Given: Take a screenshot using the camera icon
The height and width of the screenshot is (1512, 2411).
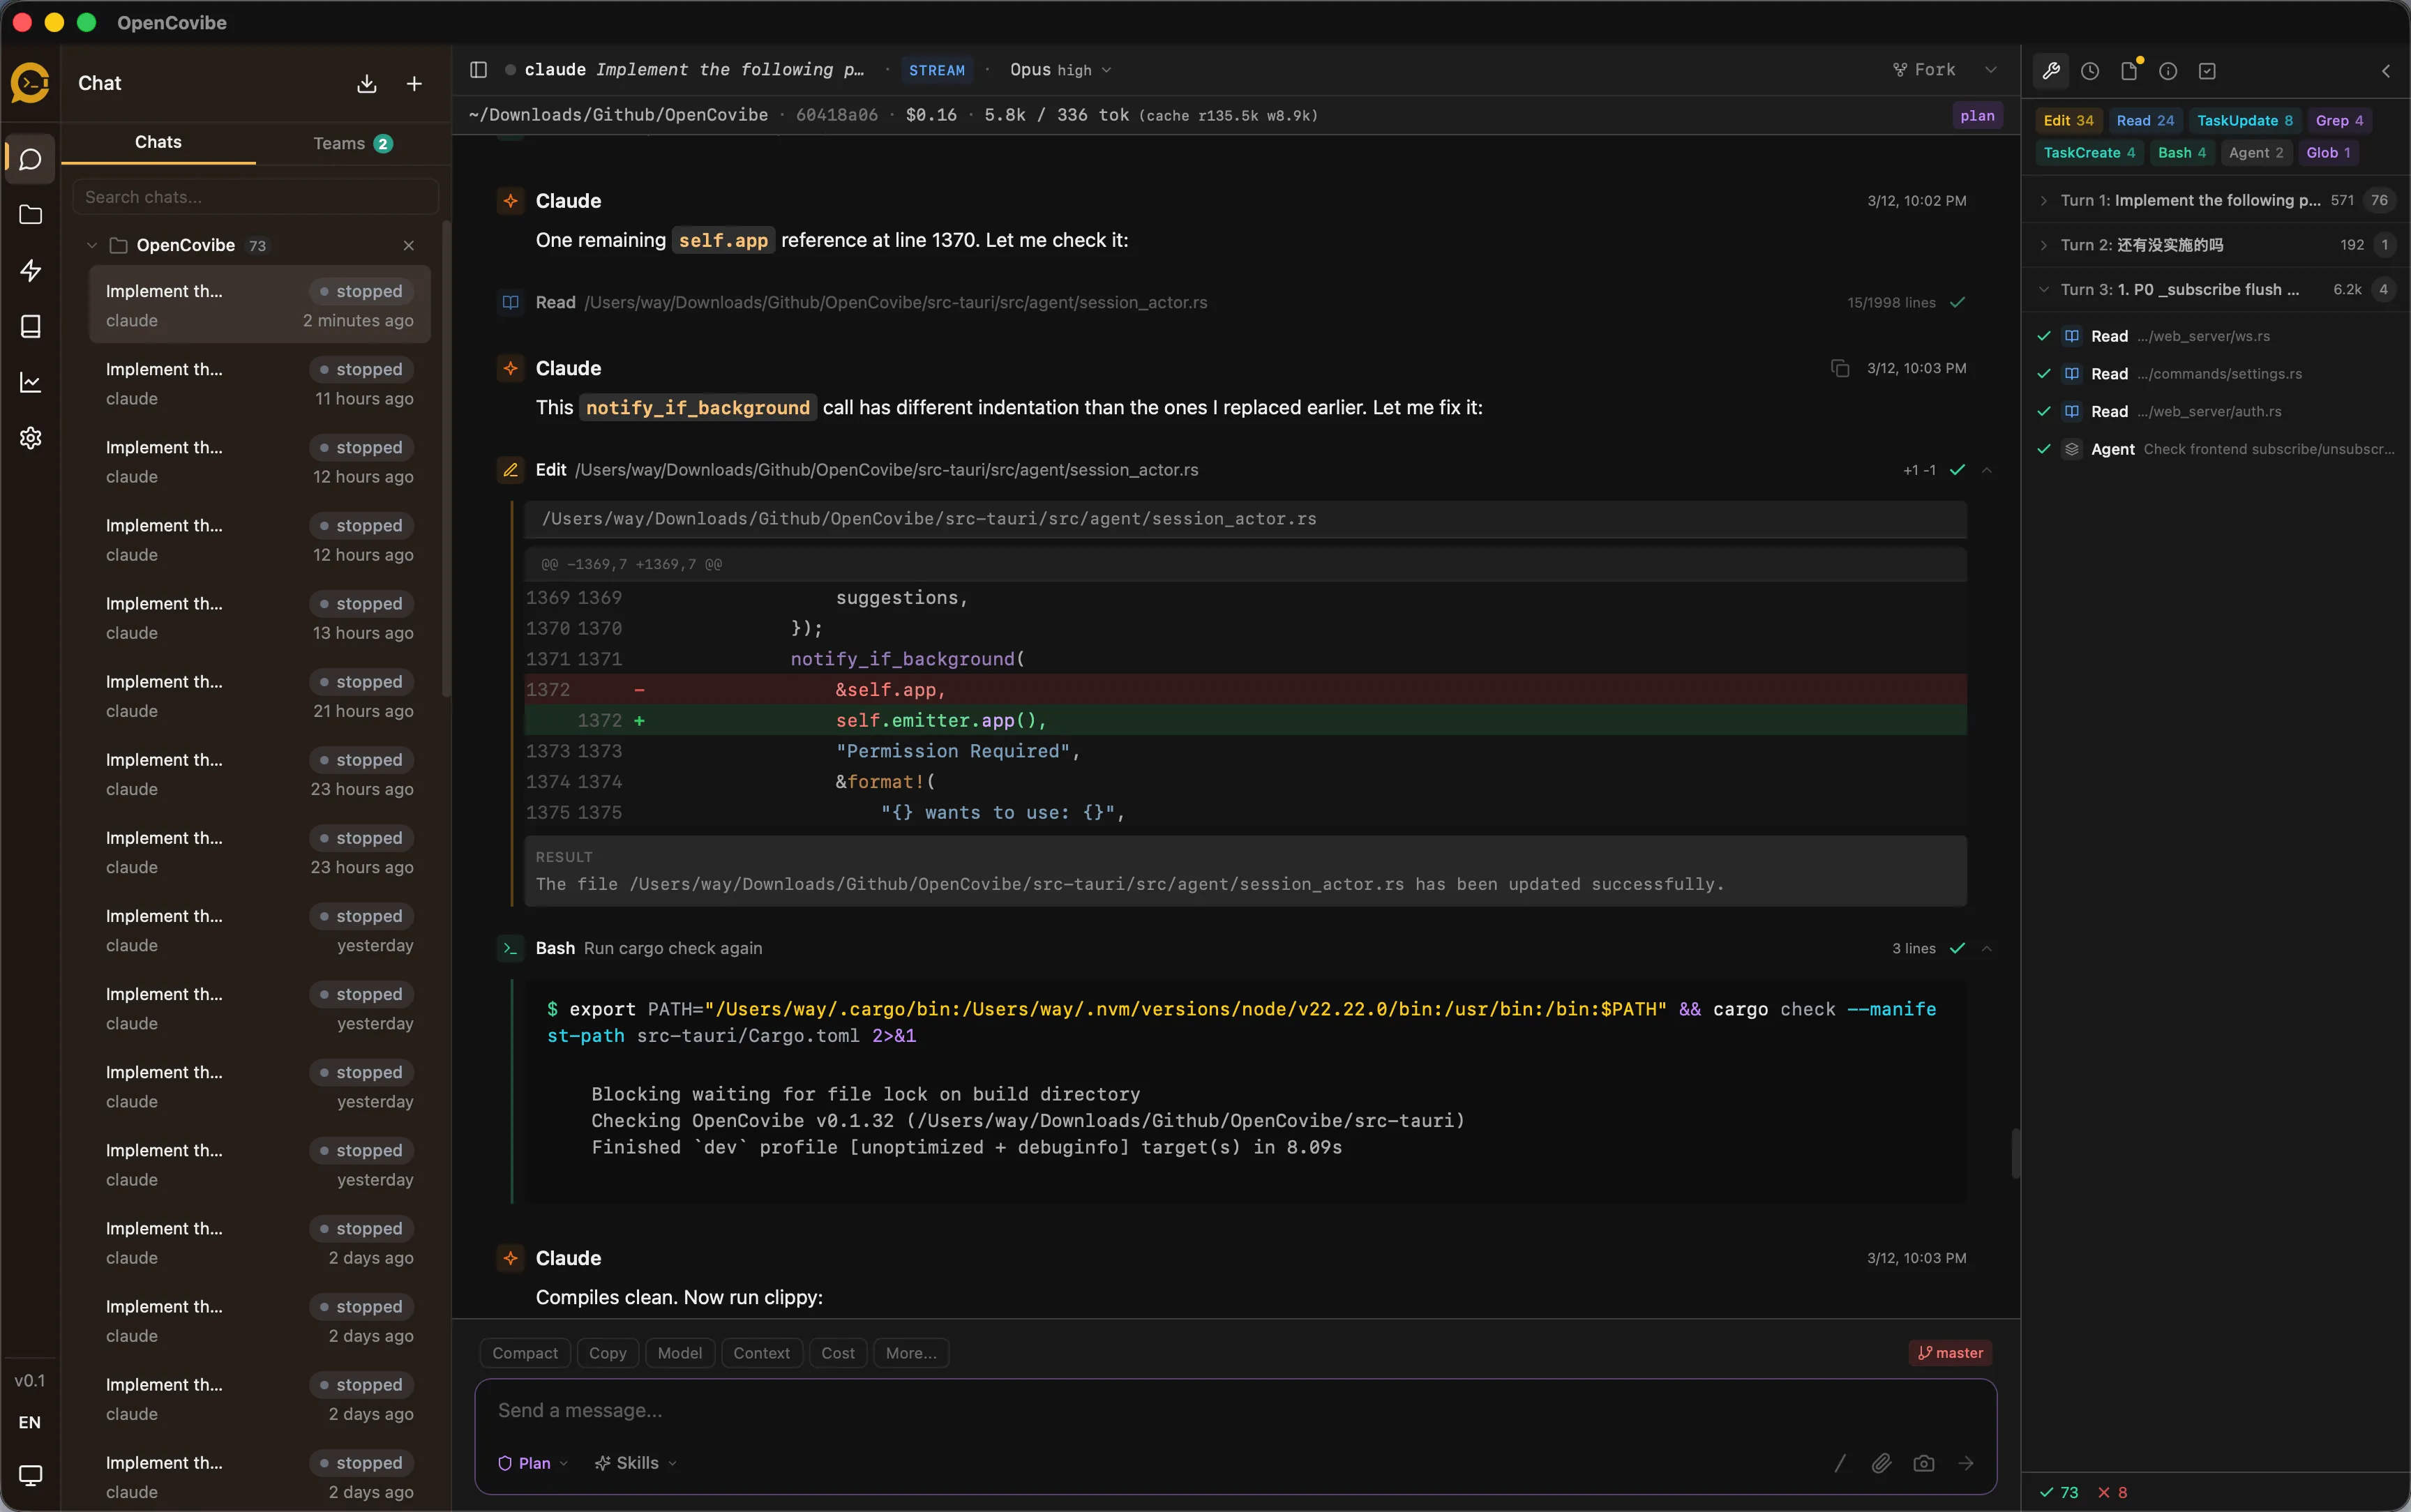Looking at the screenshot, I should click(x=1923, y=1462).
